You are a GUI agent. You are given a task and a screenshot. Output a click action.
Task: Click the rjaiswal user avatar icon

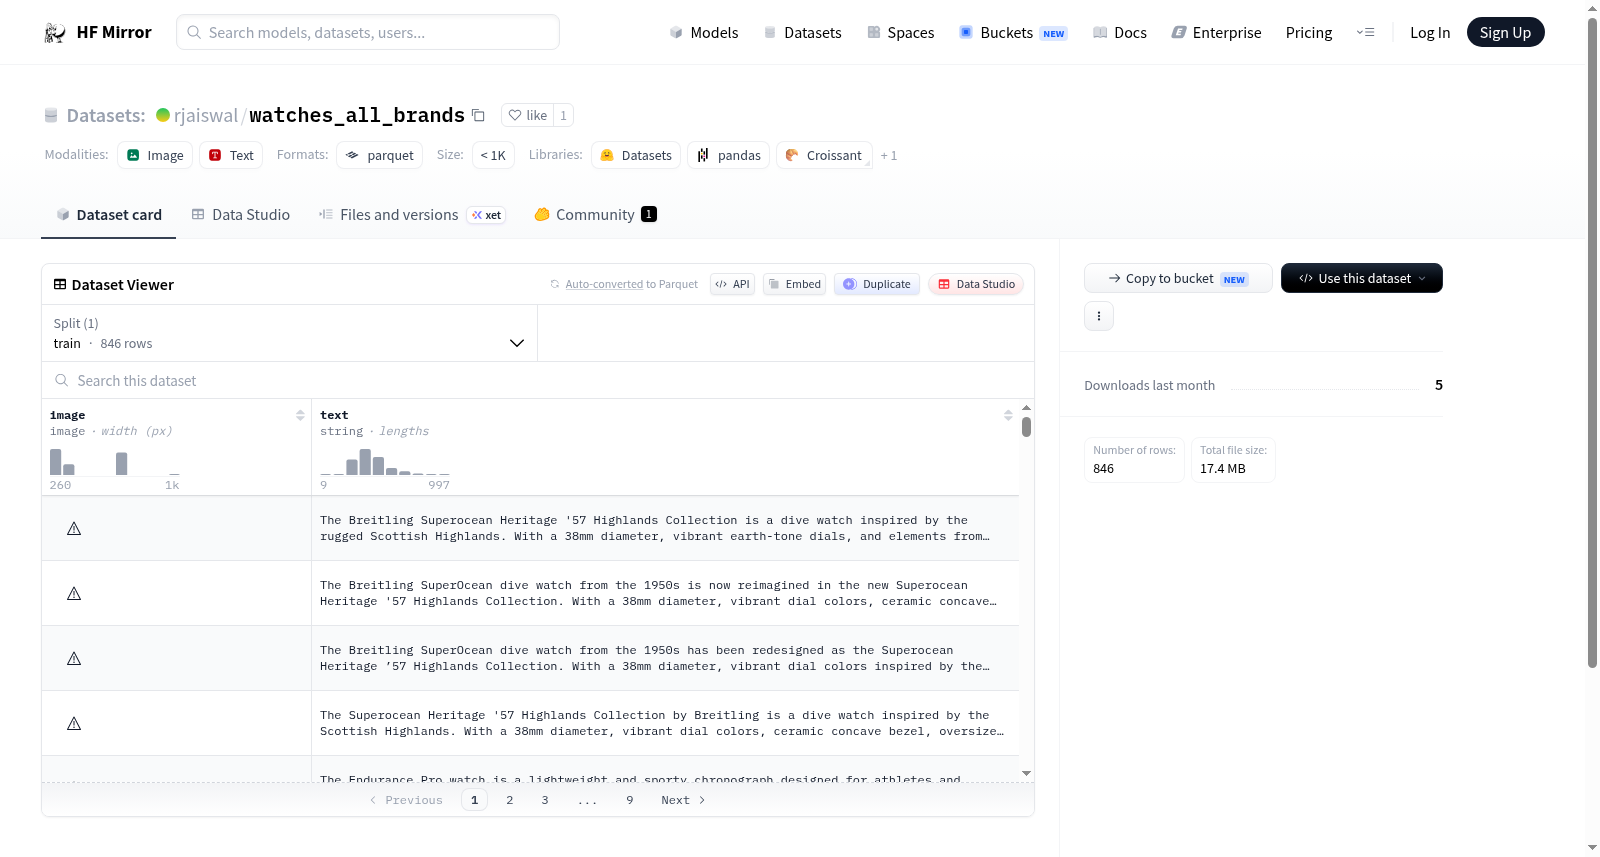[x=163, y=115]
